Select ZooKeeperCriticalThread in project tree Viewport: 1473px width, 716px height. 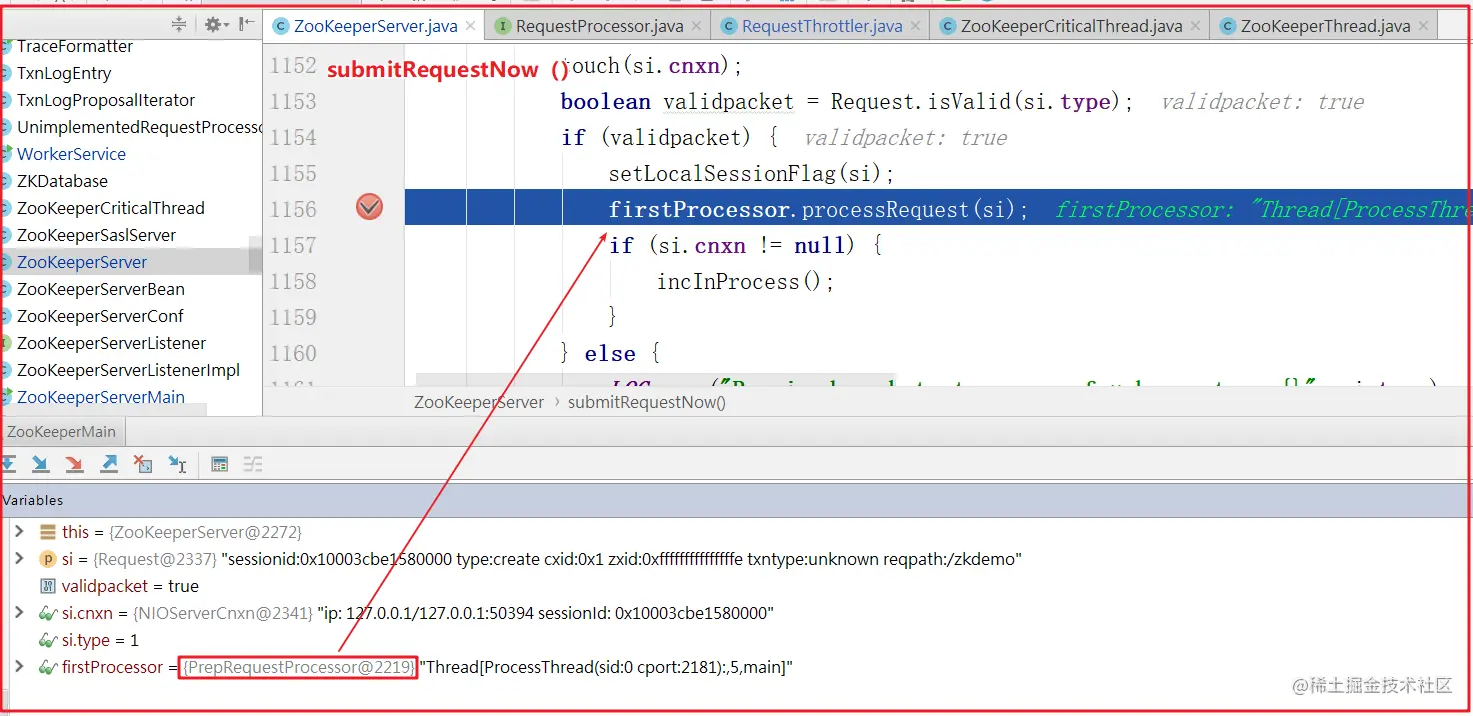[110, 208]
